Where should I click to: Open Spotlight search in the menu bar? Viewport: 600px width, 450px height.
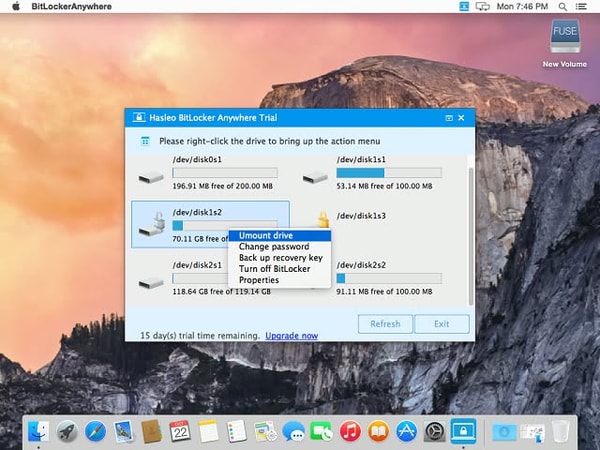point(562,7)
